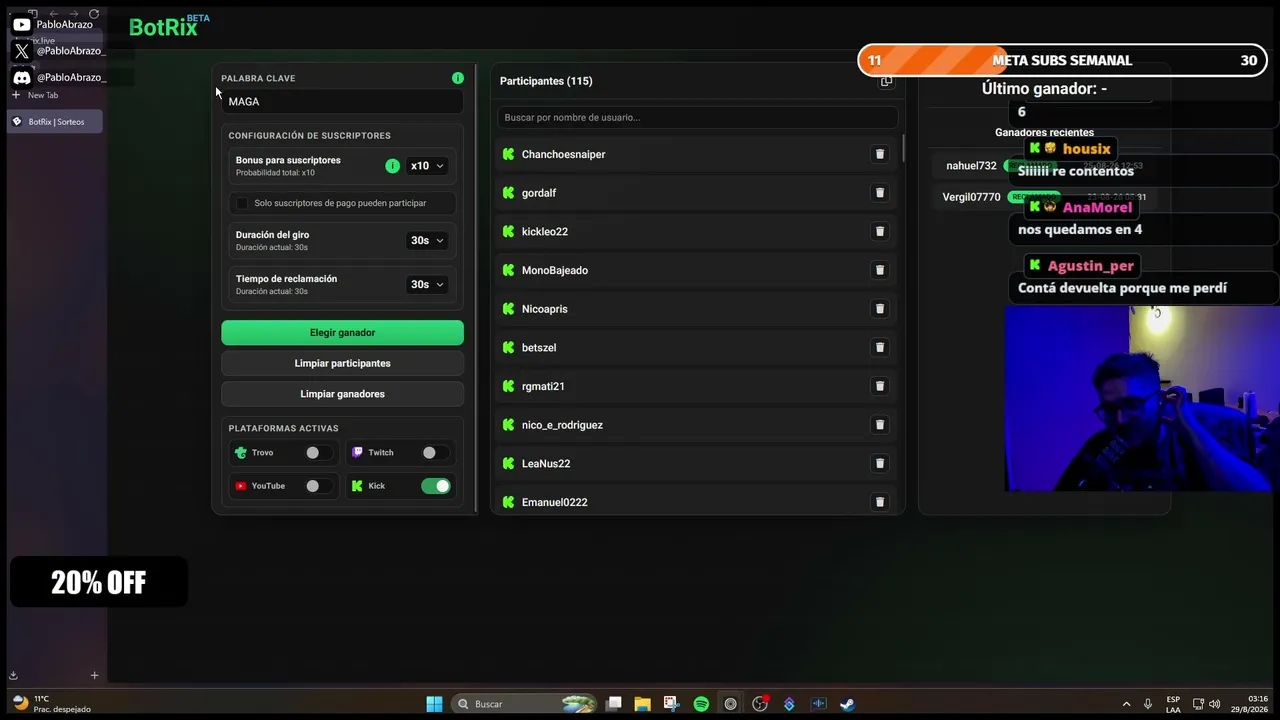Click the participant name nico_e_rodriguez
The width and height of the screenshot is (1280, 720).
pyautogui.click(x=562, y=425)
